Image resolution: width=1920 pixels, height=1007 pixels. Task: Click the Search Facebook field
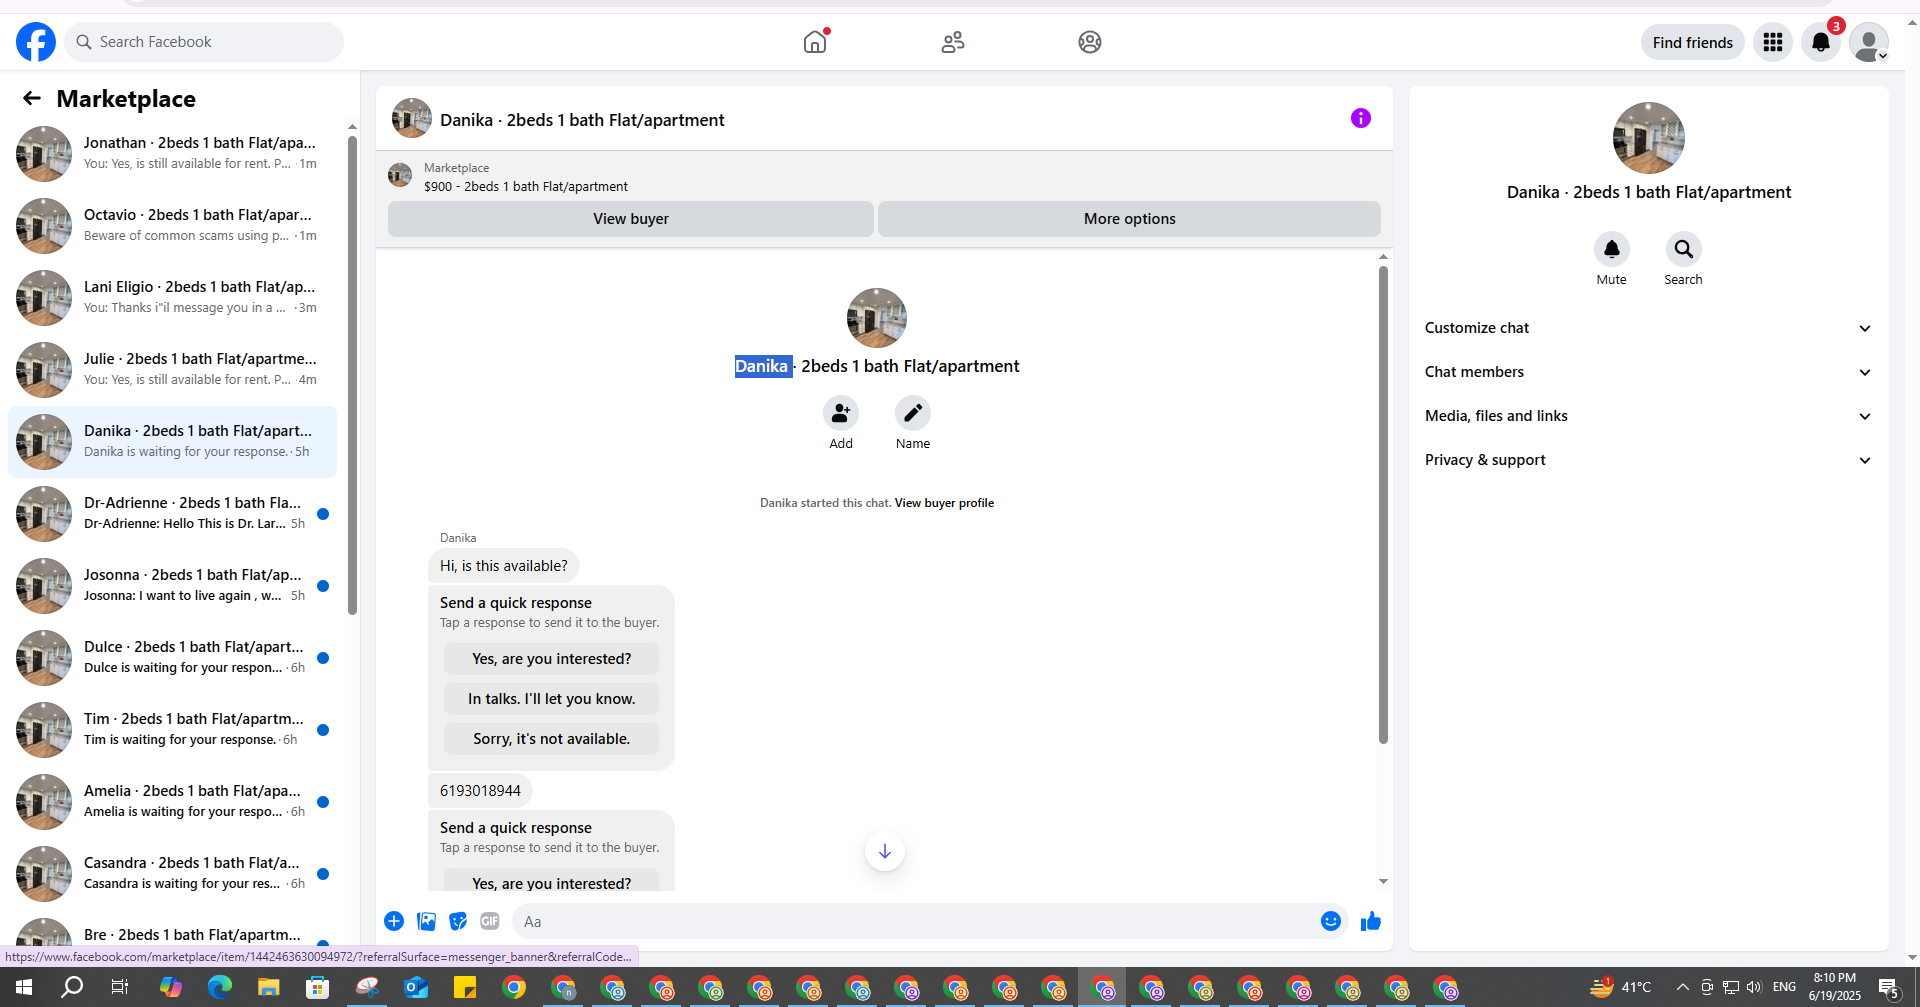(204, 42)
